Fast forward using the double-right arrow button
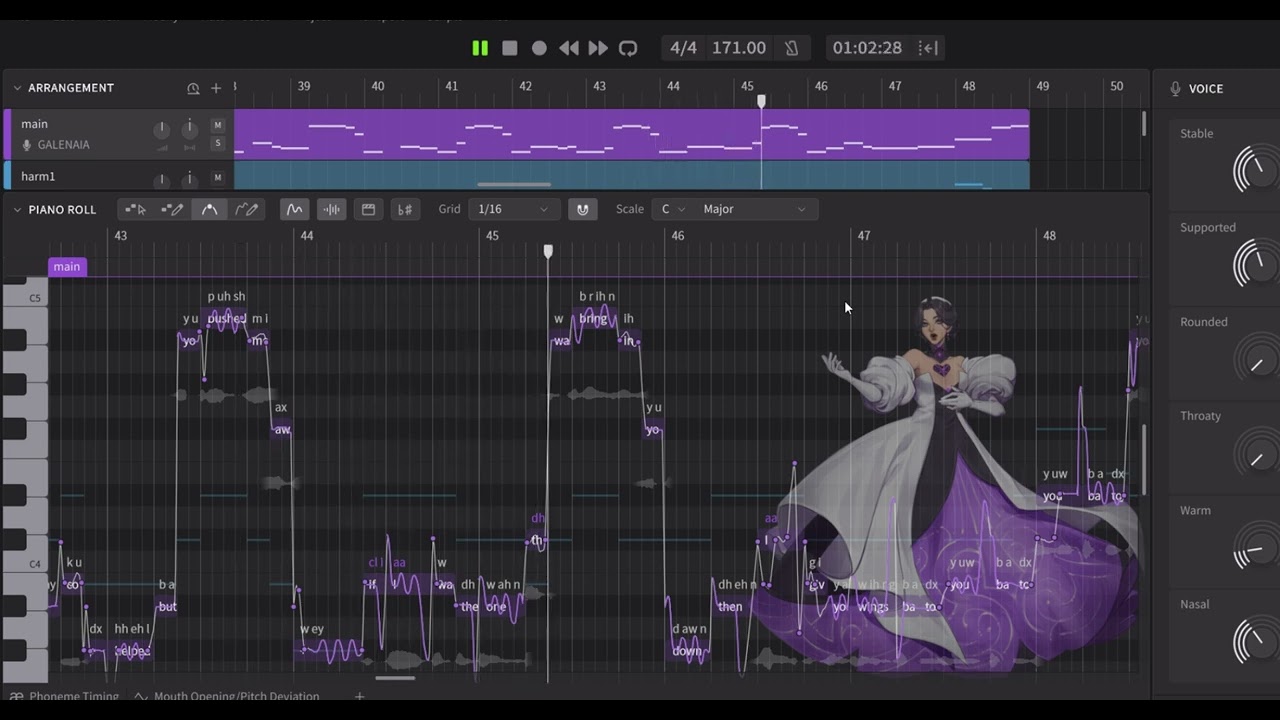This screenshot has height=720, width=1280. pyautogui.click(x=598, y=48)
